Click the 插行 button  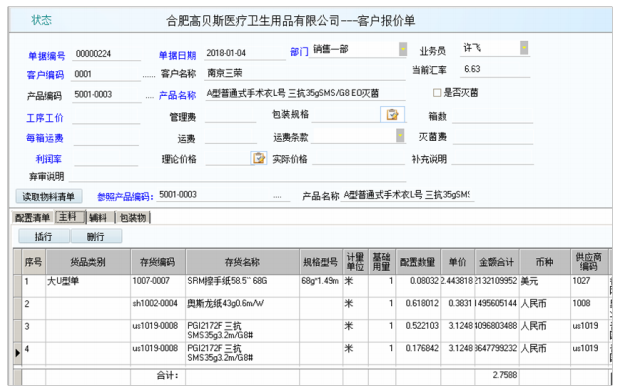[x=44, y=236]
